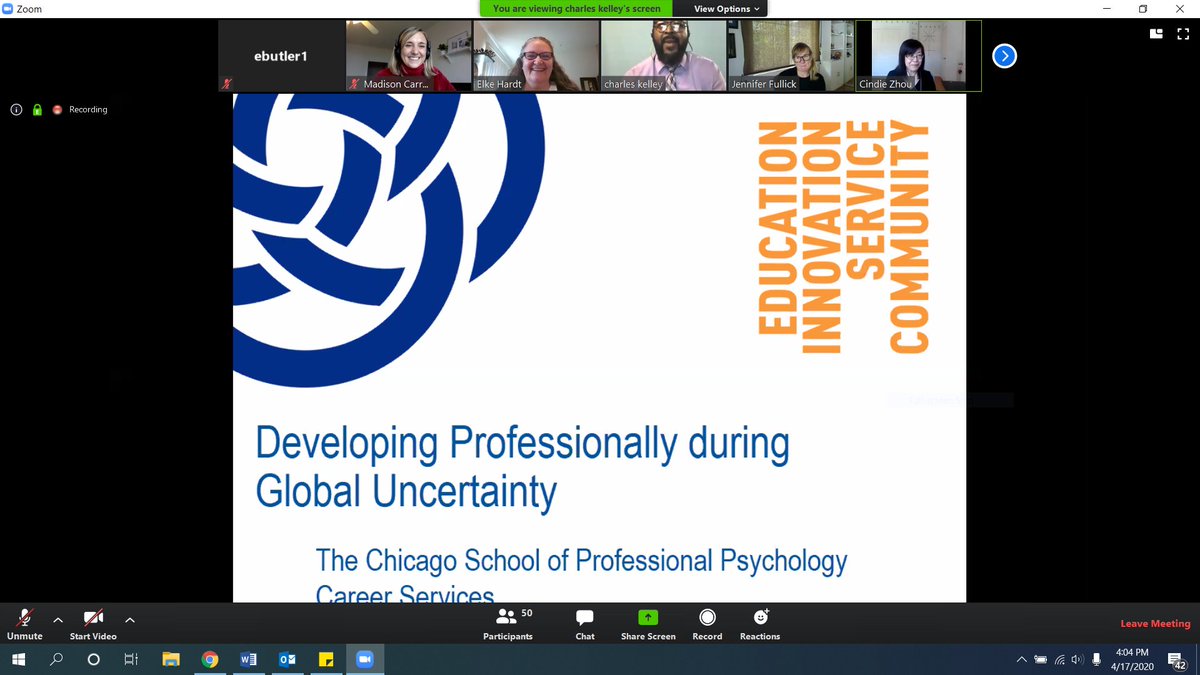Click the green Share Screen button
This screenshot has height=675, width=1200.
(648, 624)
